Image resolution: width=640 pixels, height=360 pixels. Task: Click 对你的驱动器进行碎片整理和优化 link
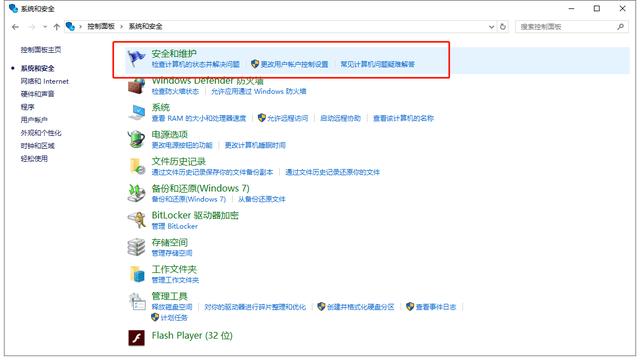[255, 307]
